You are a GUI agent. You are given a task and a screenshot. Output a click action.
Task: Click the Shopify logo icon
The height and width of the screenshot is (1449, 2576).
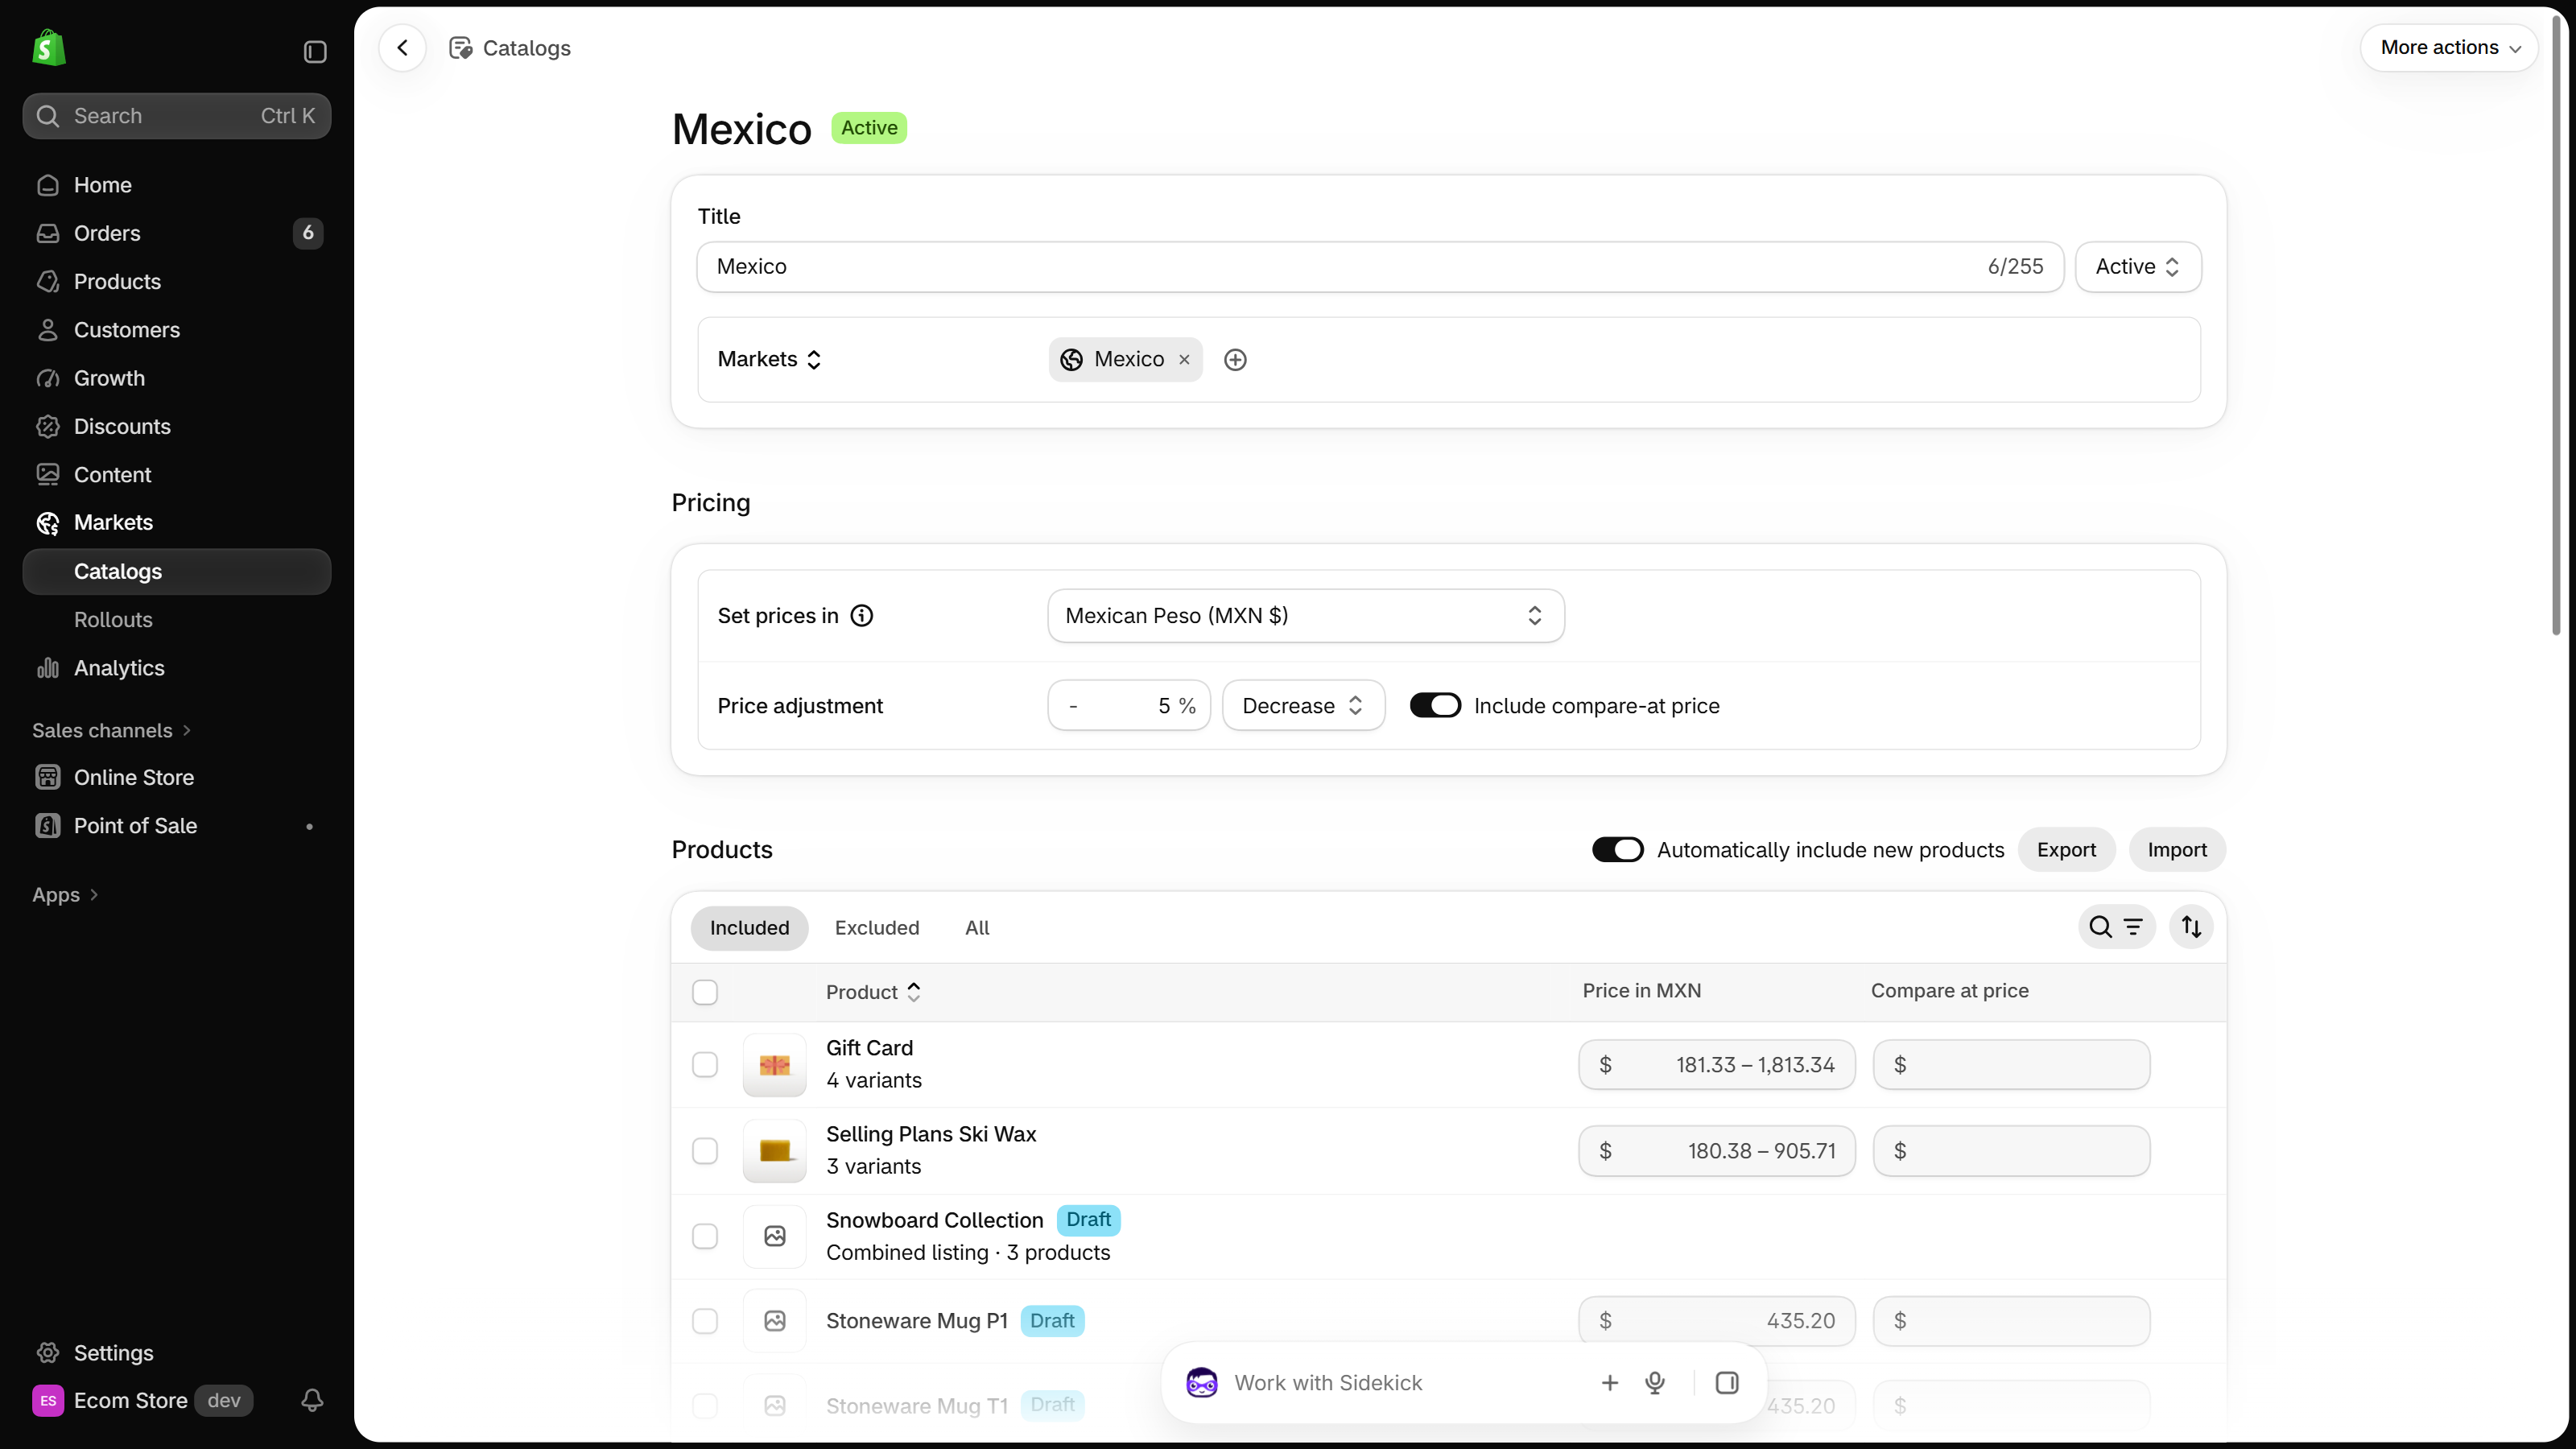49,48
